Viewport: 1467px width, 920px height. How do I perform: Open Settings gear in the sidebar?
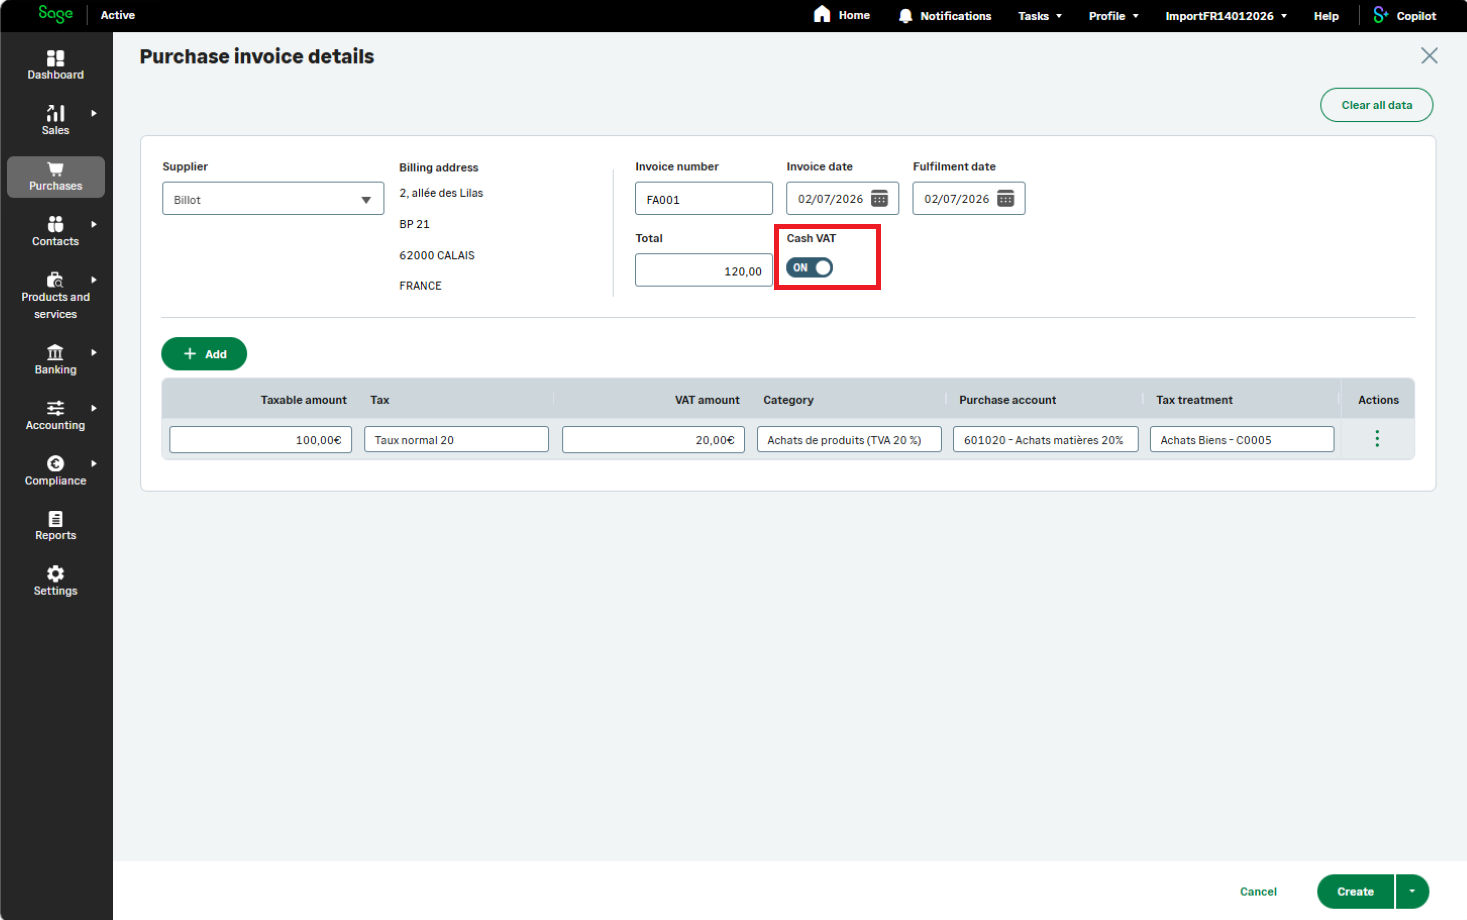click(55, 574)
